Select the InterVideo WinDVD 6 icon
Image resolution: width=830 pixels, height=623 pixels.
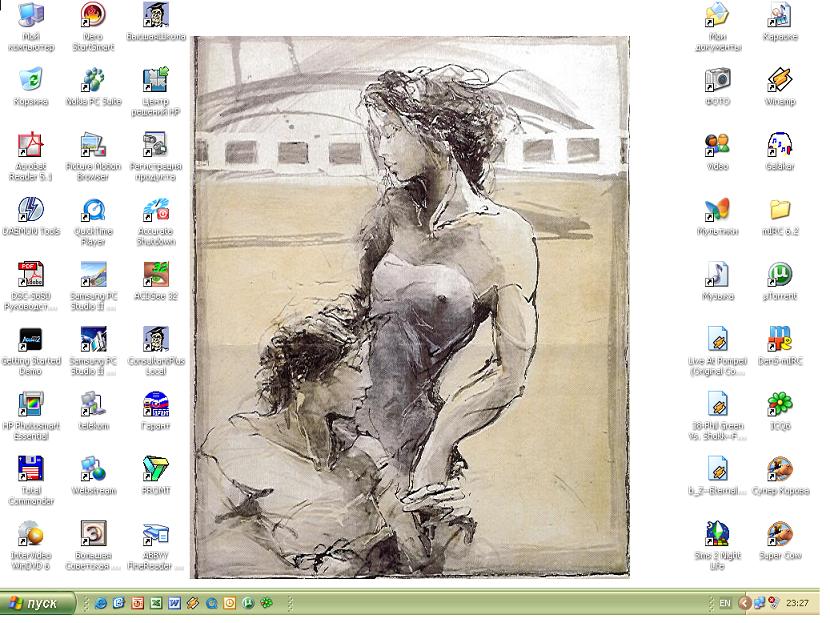31,535
